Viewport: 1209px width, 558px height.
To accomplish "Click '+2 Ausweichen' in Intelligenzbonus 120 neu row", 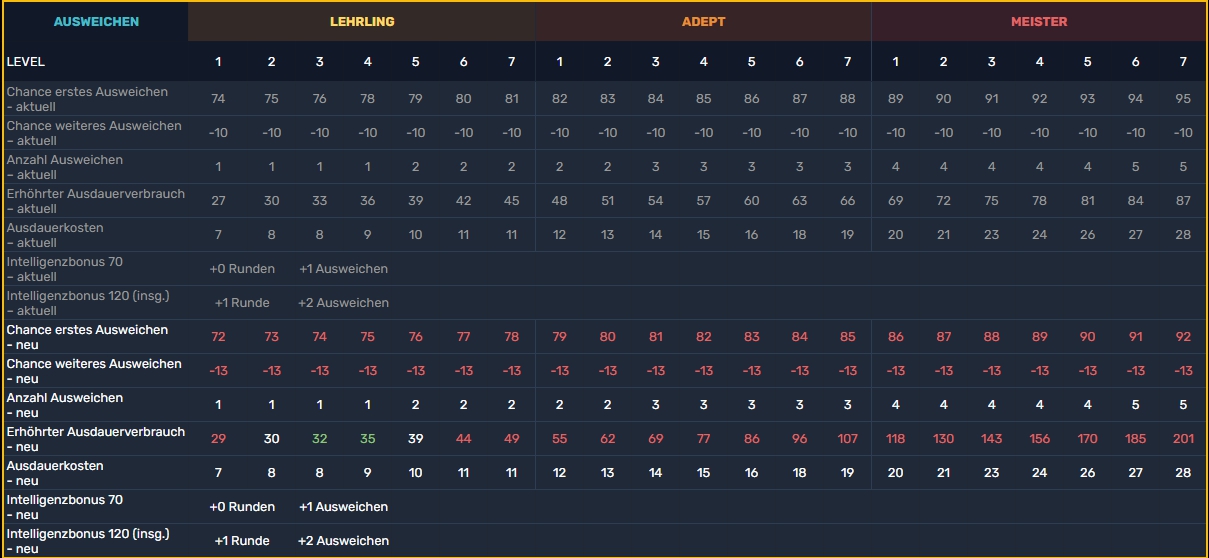I will (x=343, y=540).
